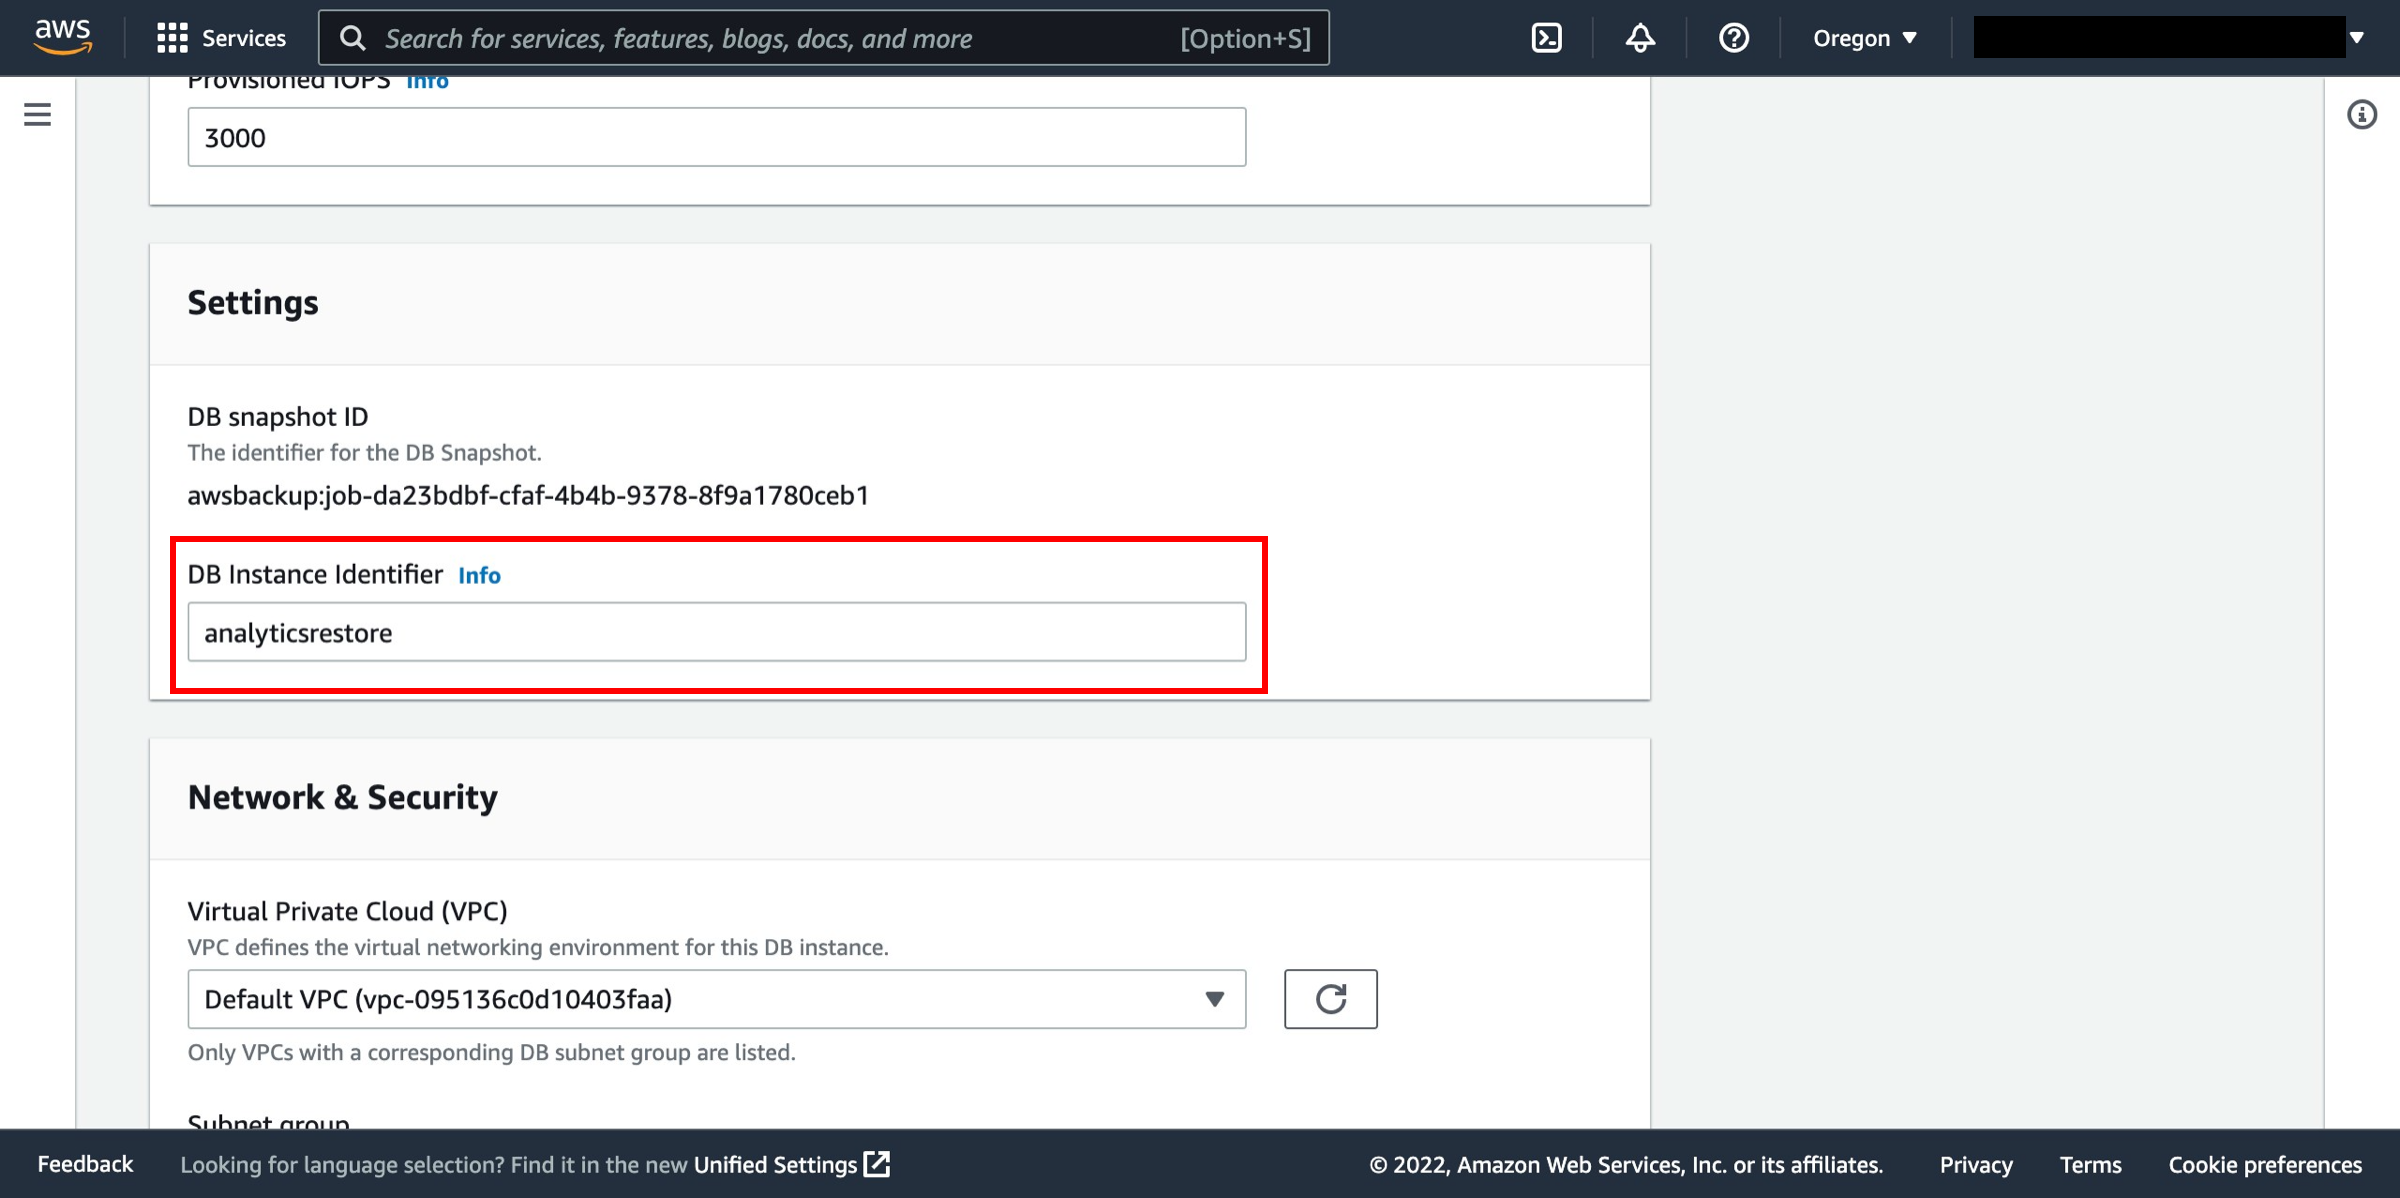Open the info panel icon at right
2400x1198 pixels.
(2362, 114)
